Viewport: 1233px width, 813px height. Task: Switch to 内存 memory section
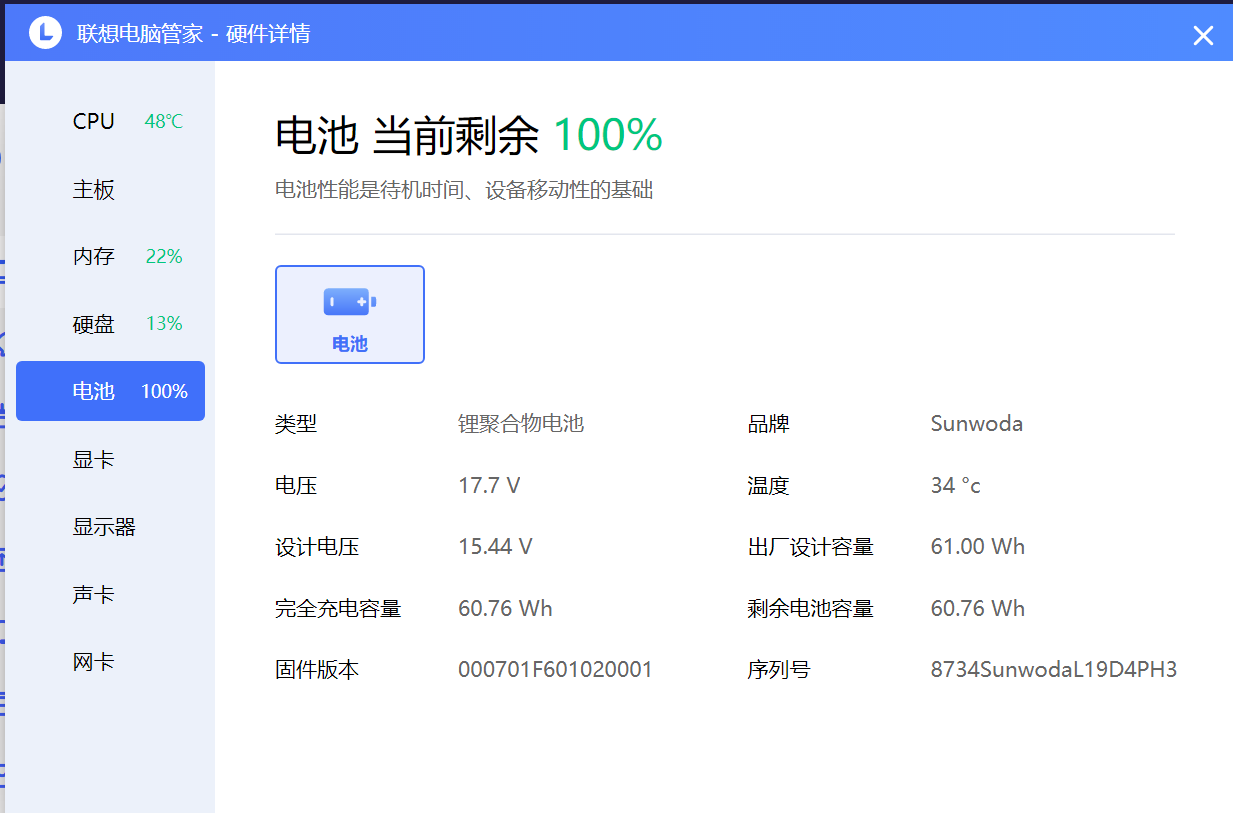click(110, 256)
